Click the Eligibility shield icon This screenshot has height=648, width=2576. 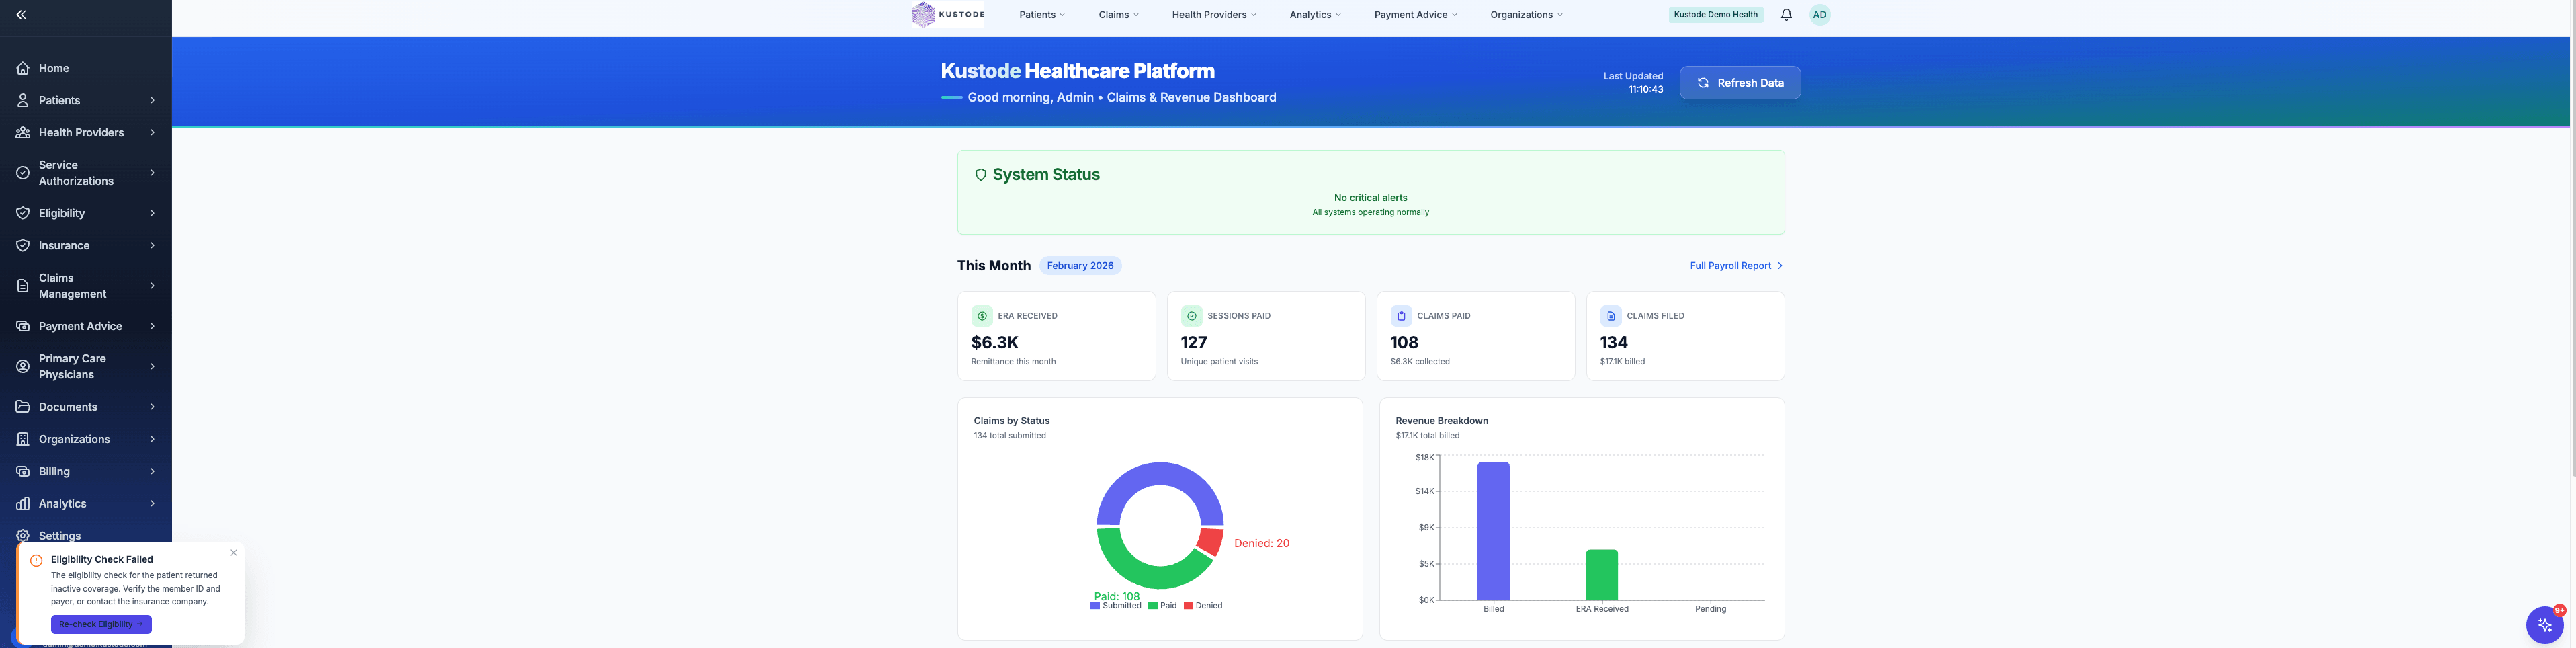pos(23,212)
